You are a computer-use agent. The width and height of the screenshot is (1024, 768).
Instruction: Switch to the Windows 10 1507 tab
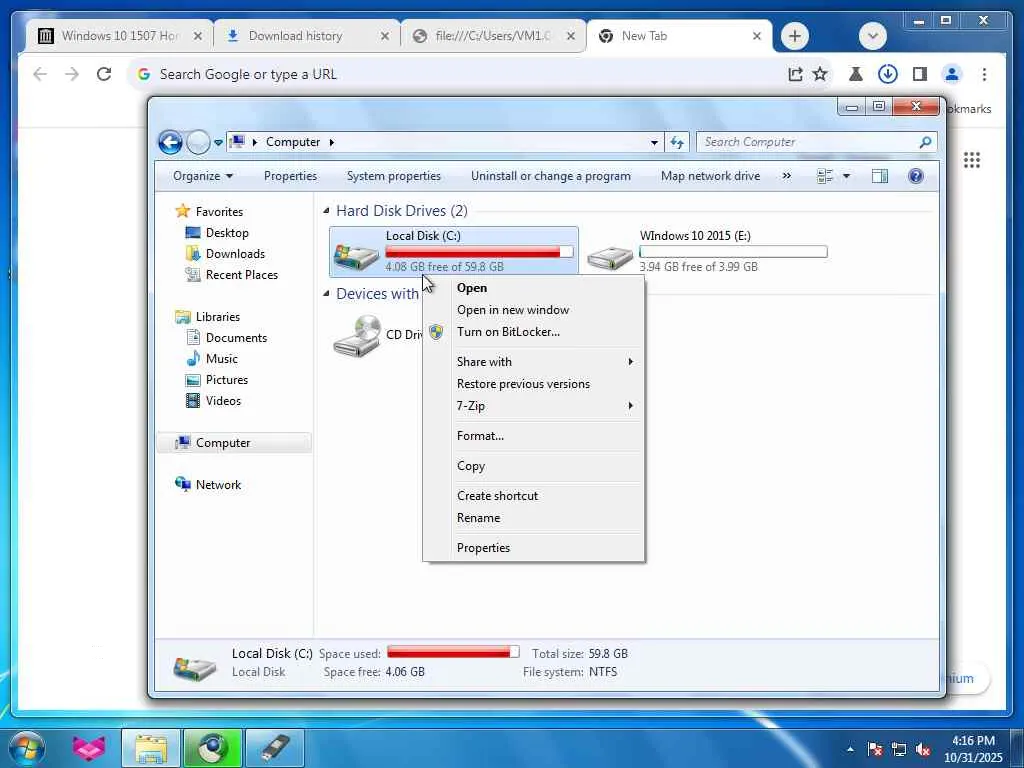[x=120, y=36]
